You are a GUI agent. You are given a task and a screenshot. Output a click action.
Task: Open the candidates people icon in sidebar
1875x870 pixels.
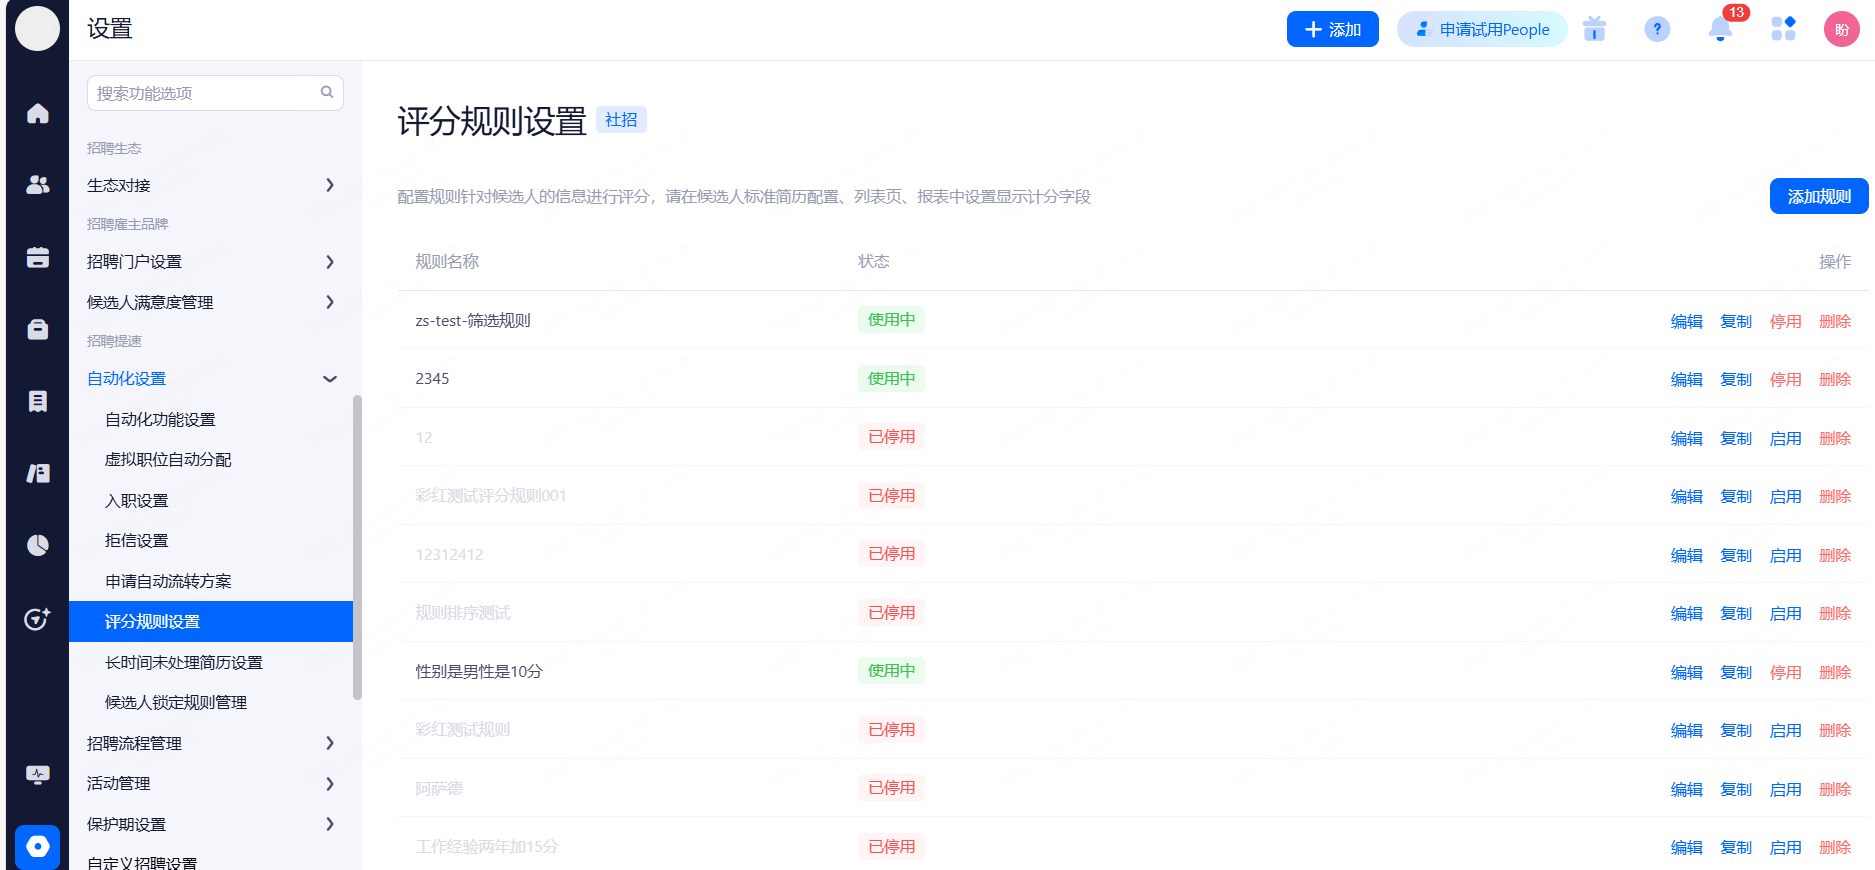click(x=38, y=185)
